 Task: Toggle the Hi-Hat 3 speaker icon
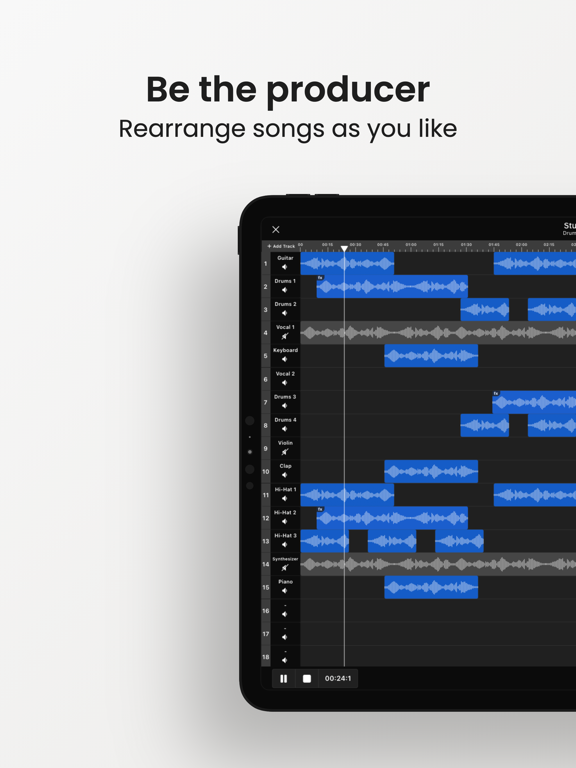[285, 544]
